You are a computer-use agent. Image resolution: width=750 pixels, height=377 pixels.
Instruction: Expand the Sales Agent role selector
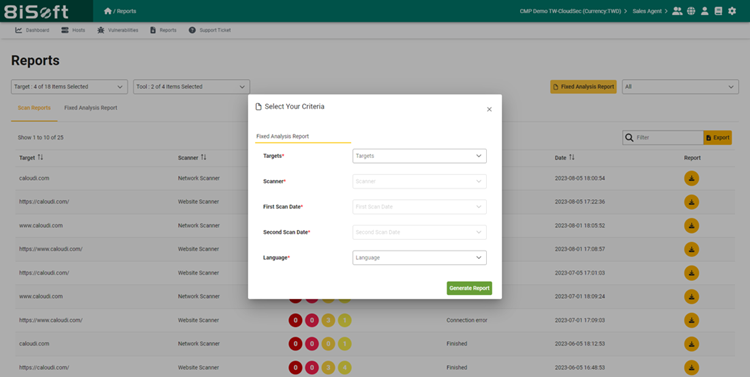[650, 11]
